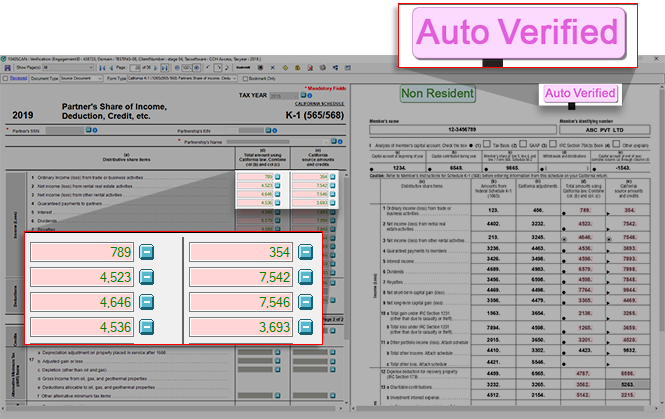Open the Partner's SSN dropdown
The width and height of the screenshot is (665, 419).
point(65,131)
